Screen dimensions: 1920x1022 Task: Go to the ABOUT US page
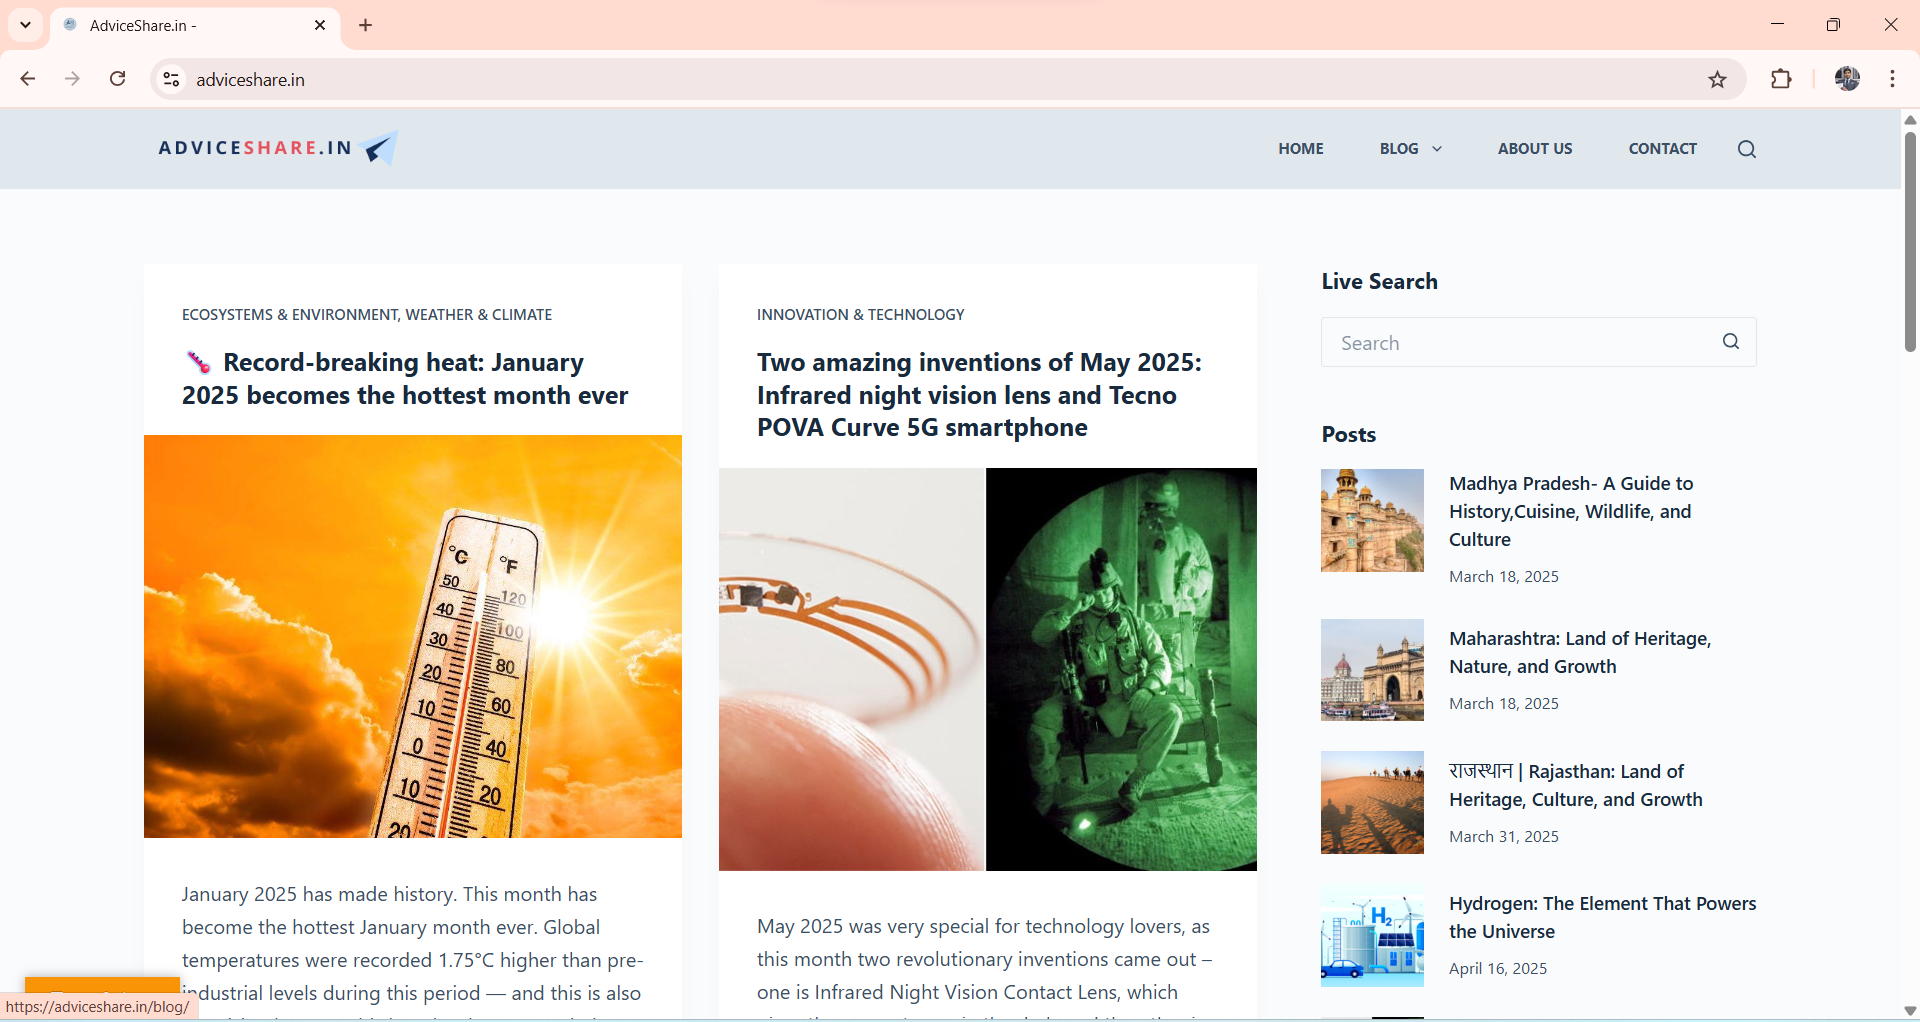1534,149
